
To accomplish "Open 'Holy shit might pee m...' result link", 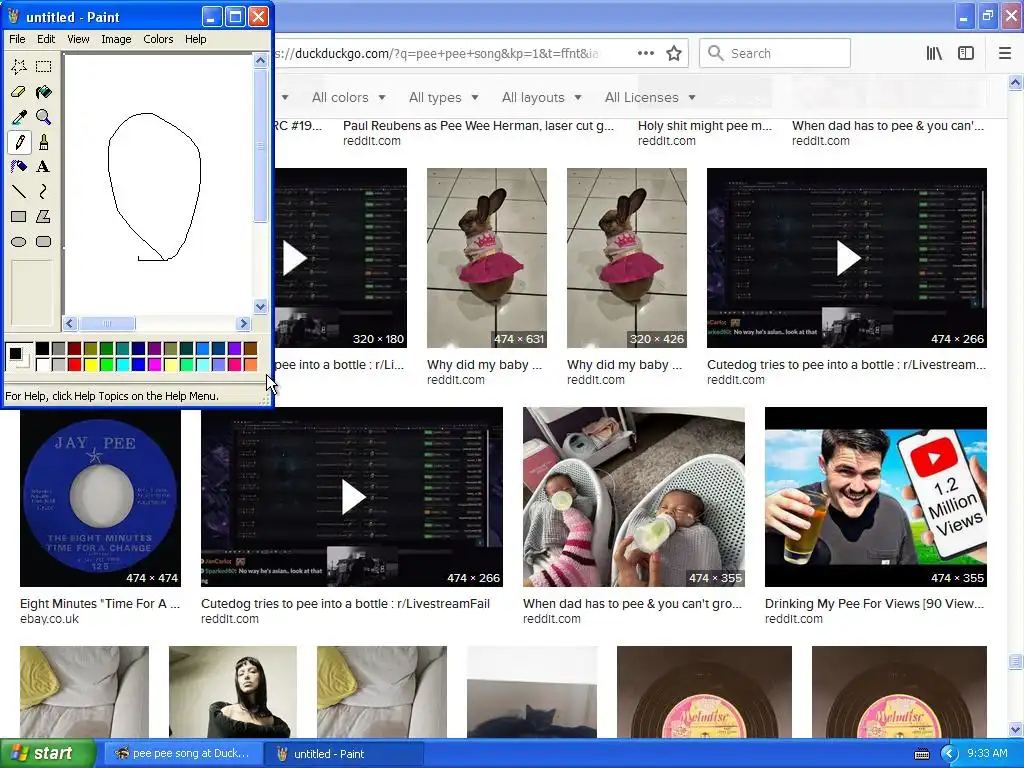I will 705,125.
